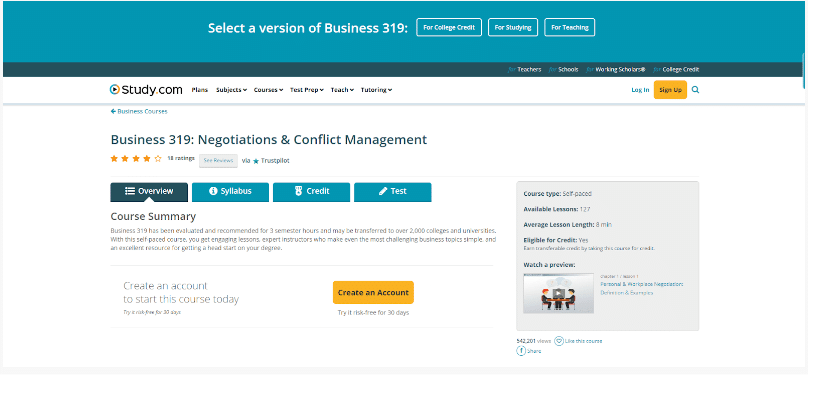Click the 542,201 views count
The height and width of the screenshot is (398, 814).
pos(533,341)
